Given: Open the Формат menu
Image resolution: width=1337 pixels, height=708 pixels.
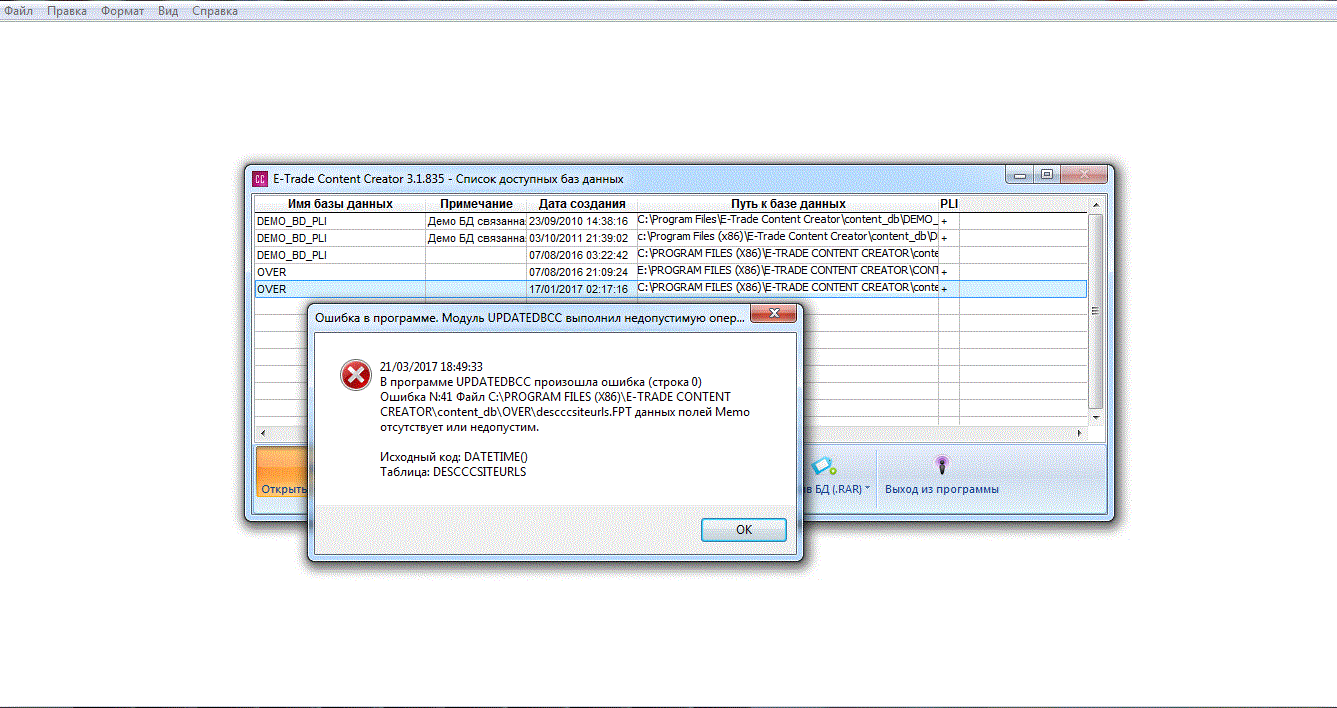Looking at the screenshot, I should 122,11.
